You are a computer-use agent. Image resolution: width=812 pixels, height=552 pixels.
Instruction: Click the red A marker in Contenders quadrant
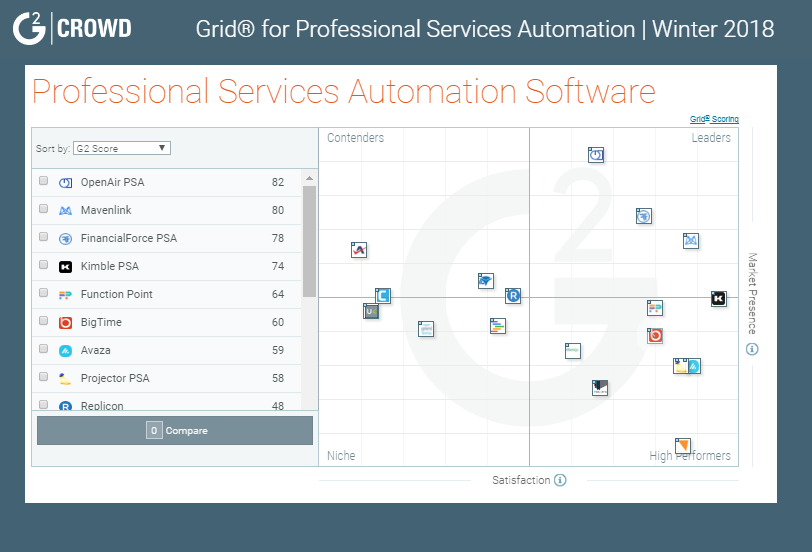[359, 250]
